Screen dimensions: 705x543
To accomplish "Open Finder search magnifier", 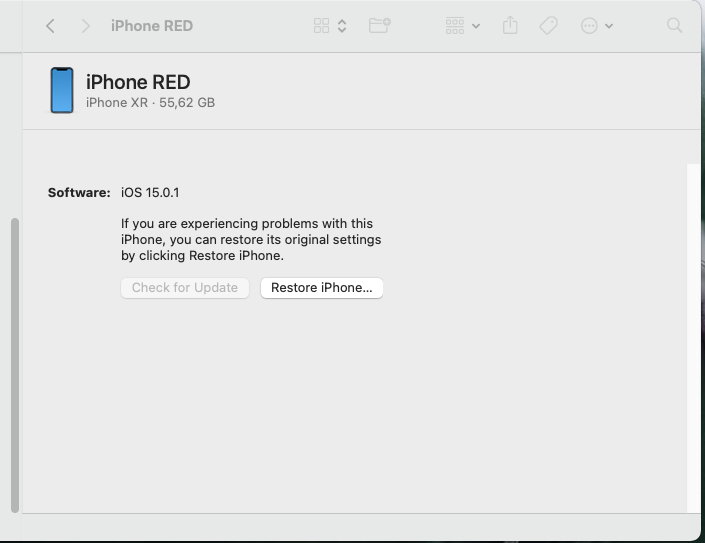I will coord(674,26).
